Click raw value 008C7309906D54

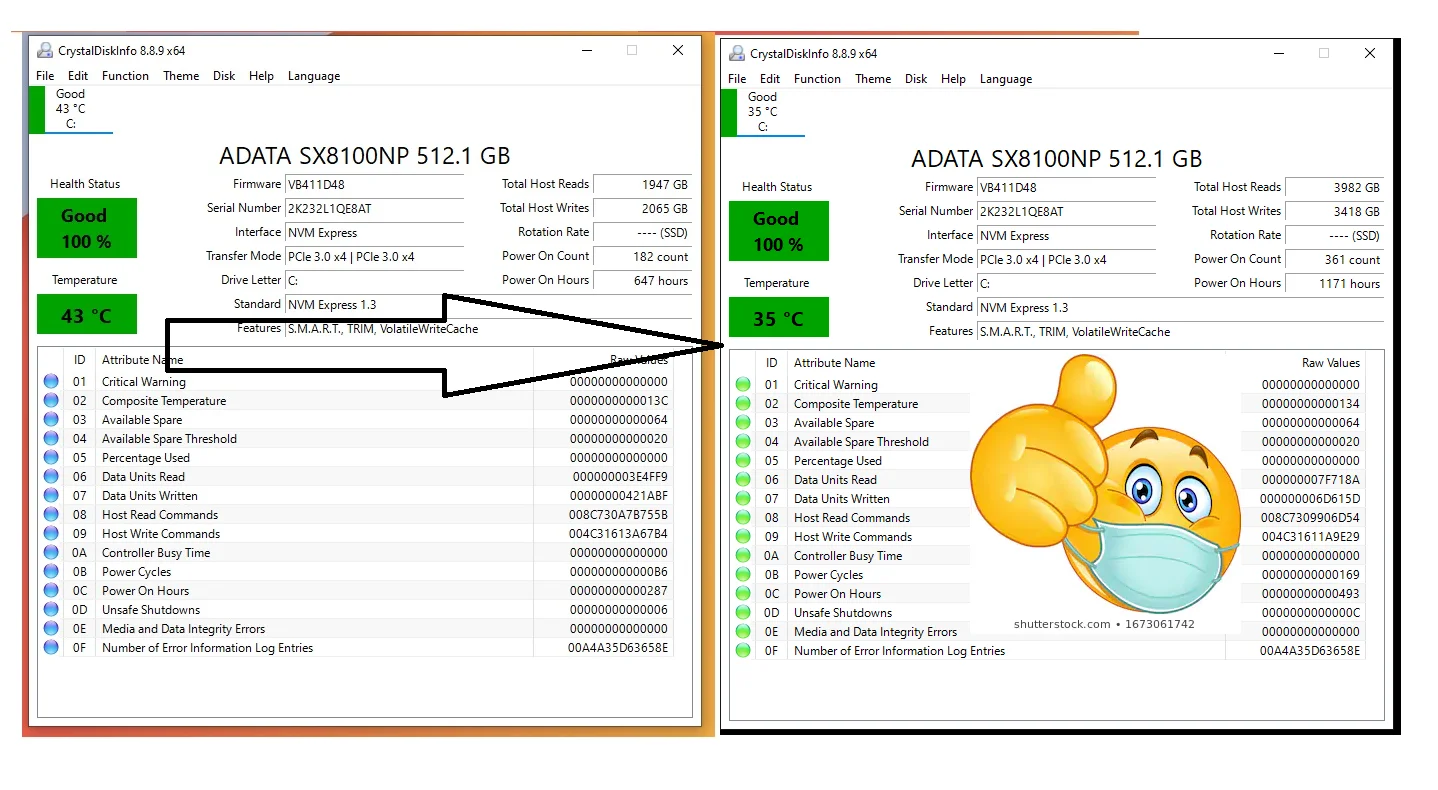tap(1310, 518)
